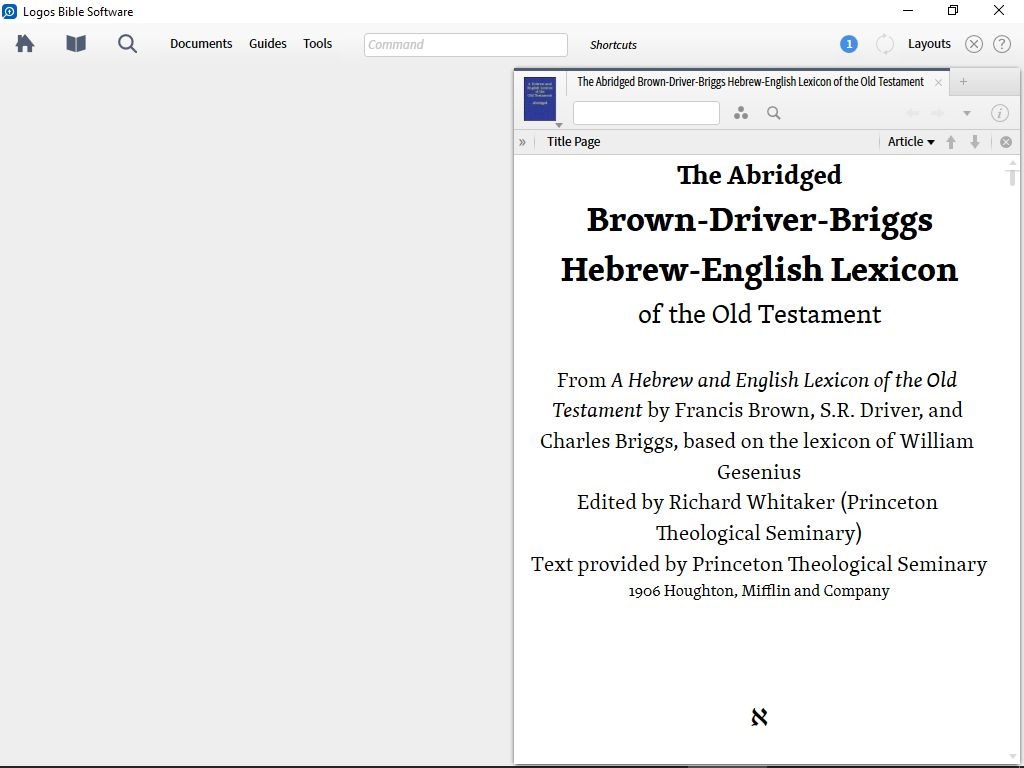Open the main Search magnifier icon

click(x=127, y=44)
